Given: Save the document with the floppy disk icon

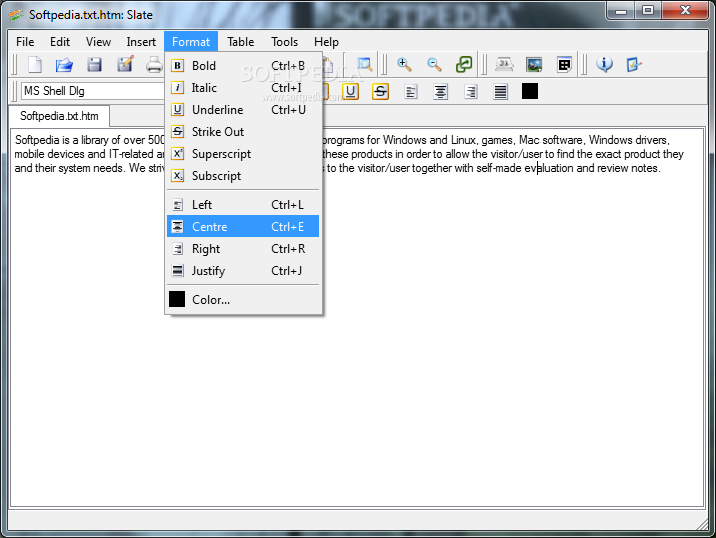Looking at the screenshot, I should tap(95, 65).
